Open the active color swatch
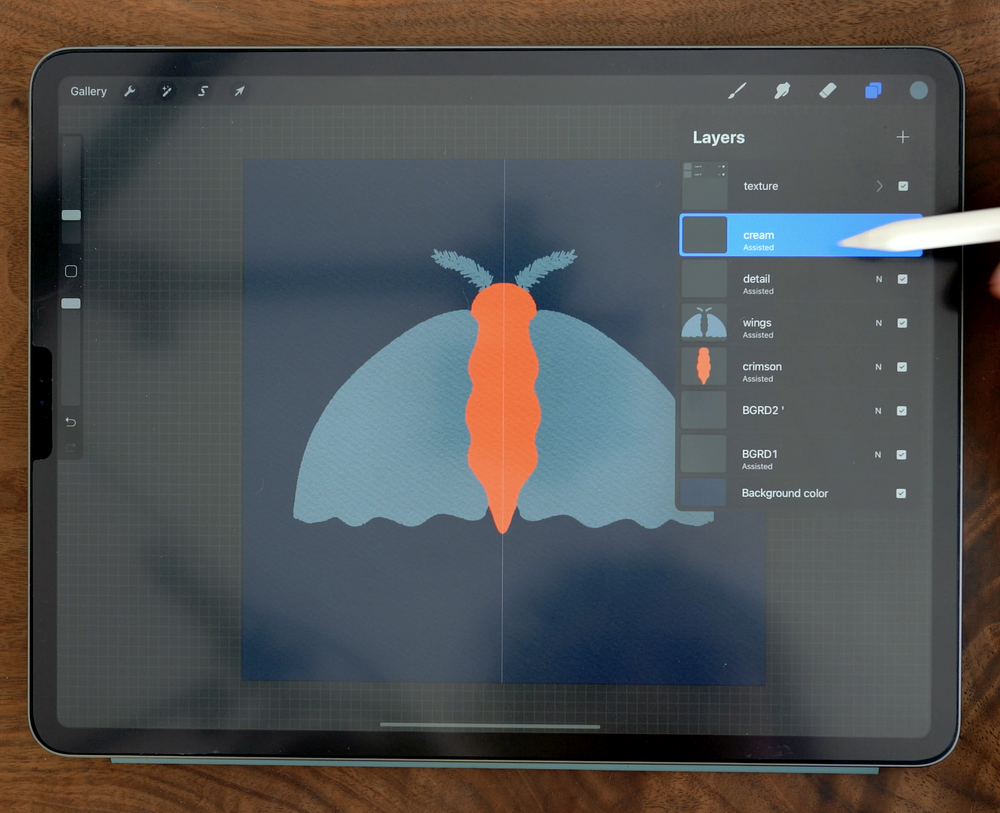The width and height of the screenshot is (1000, 813). tap(918, 90)
